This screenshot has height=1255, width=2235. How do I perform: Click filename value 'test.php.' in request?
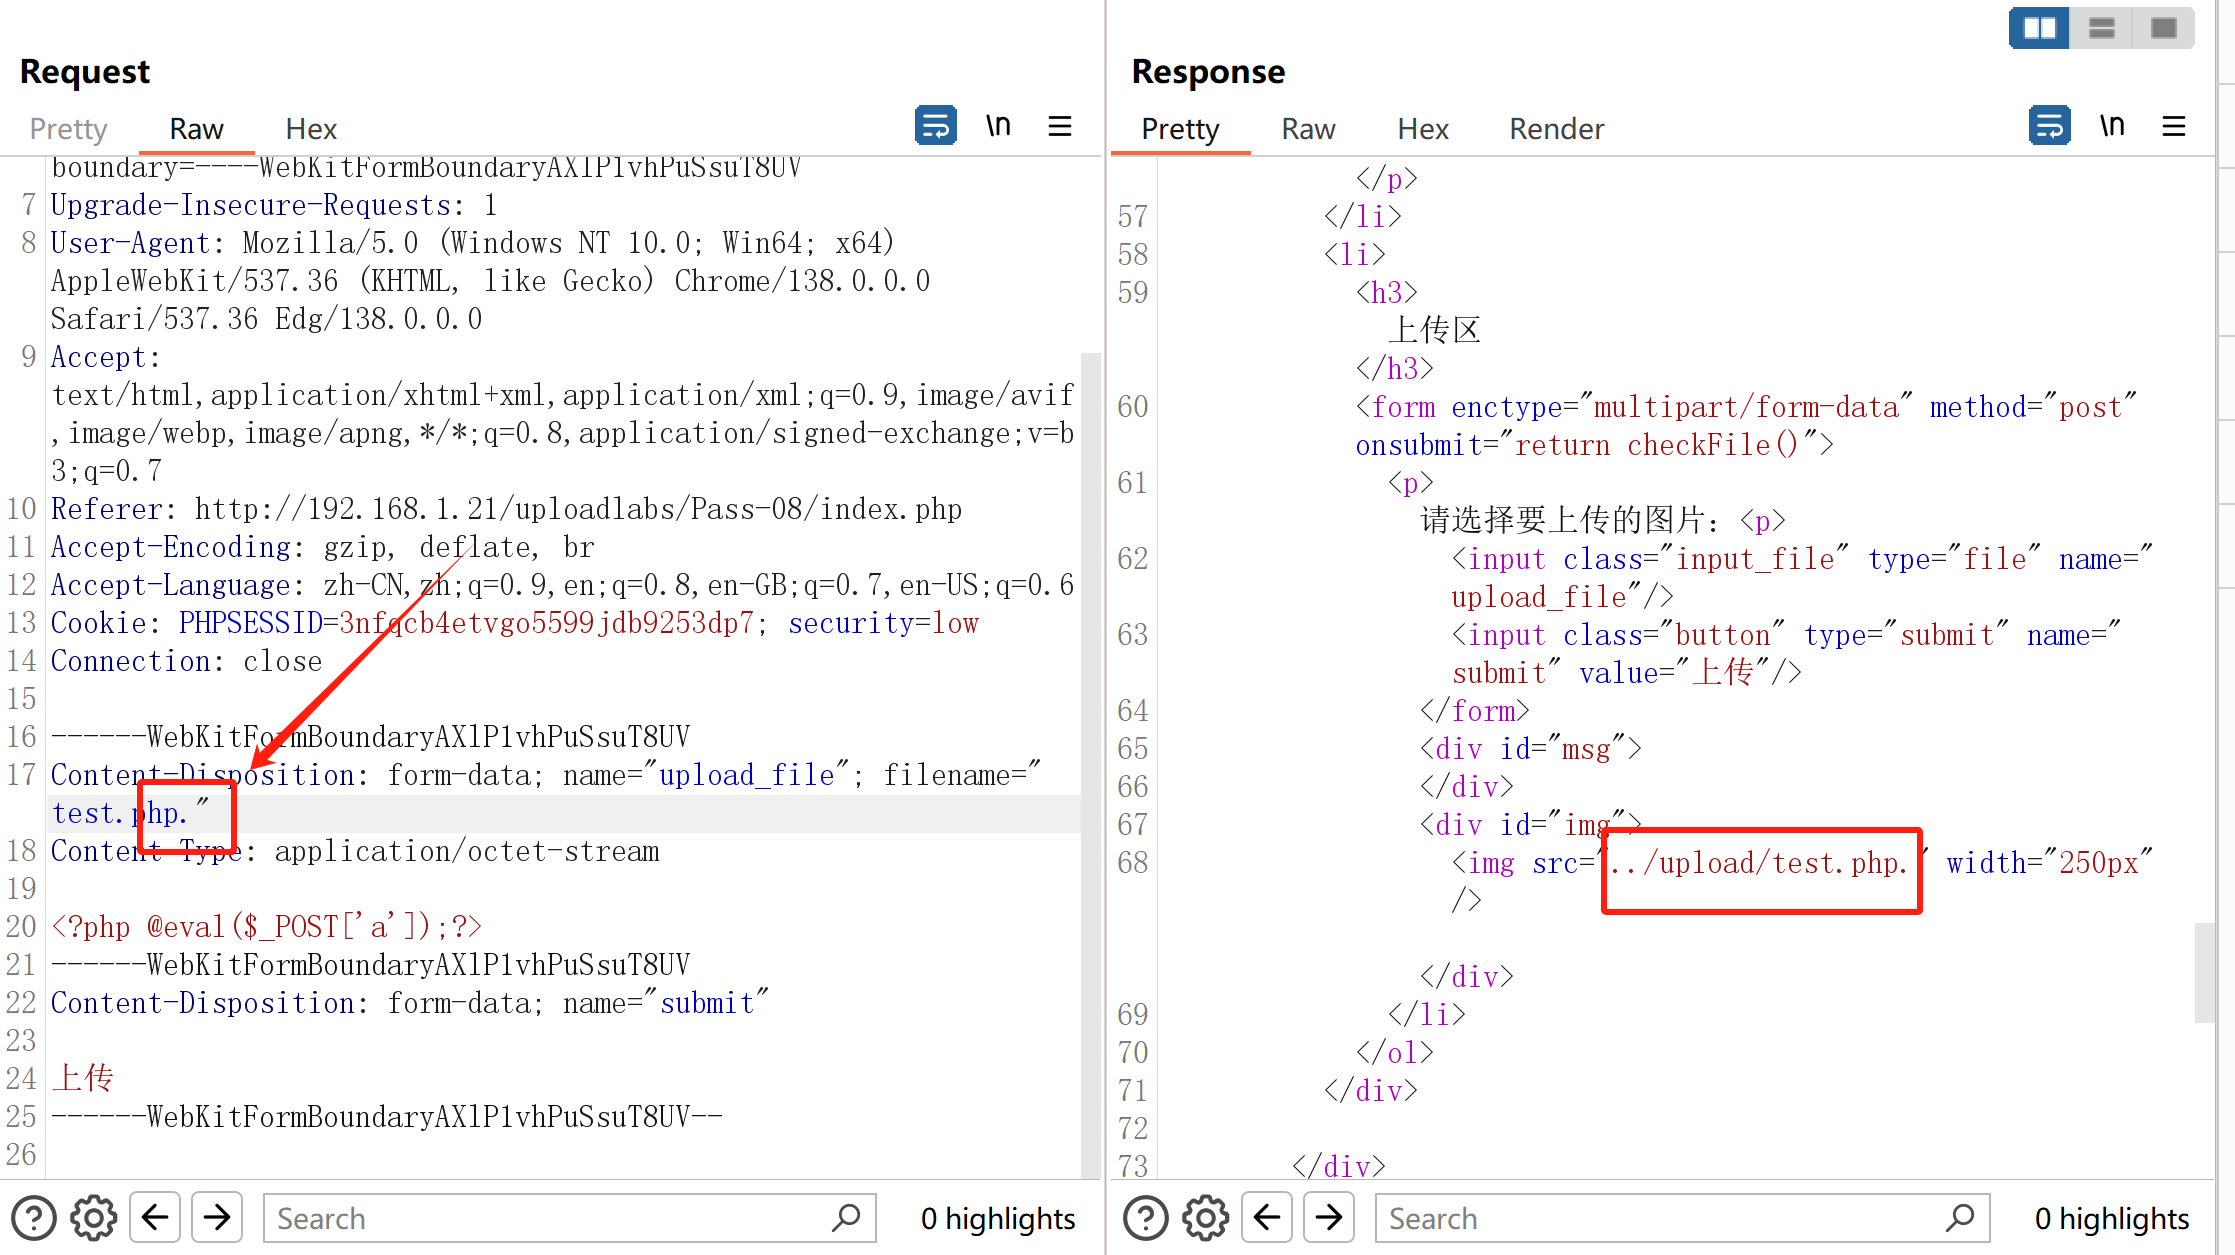point(120,813)
